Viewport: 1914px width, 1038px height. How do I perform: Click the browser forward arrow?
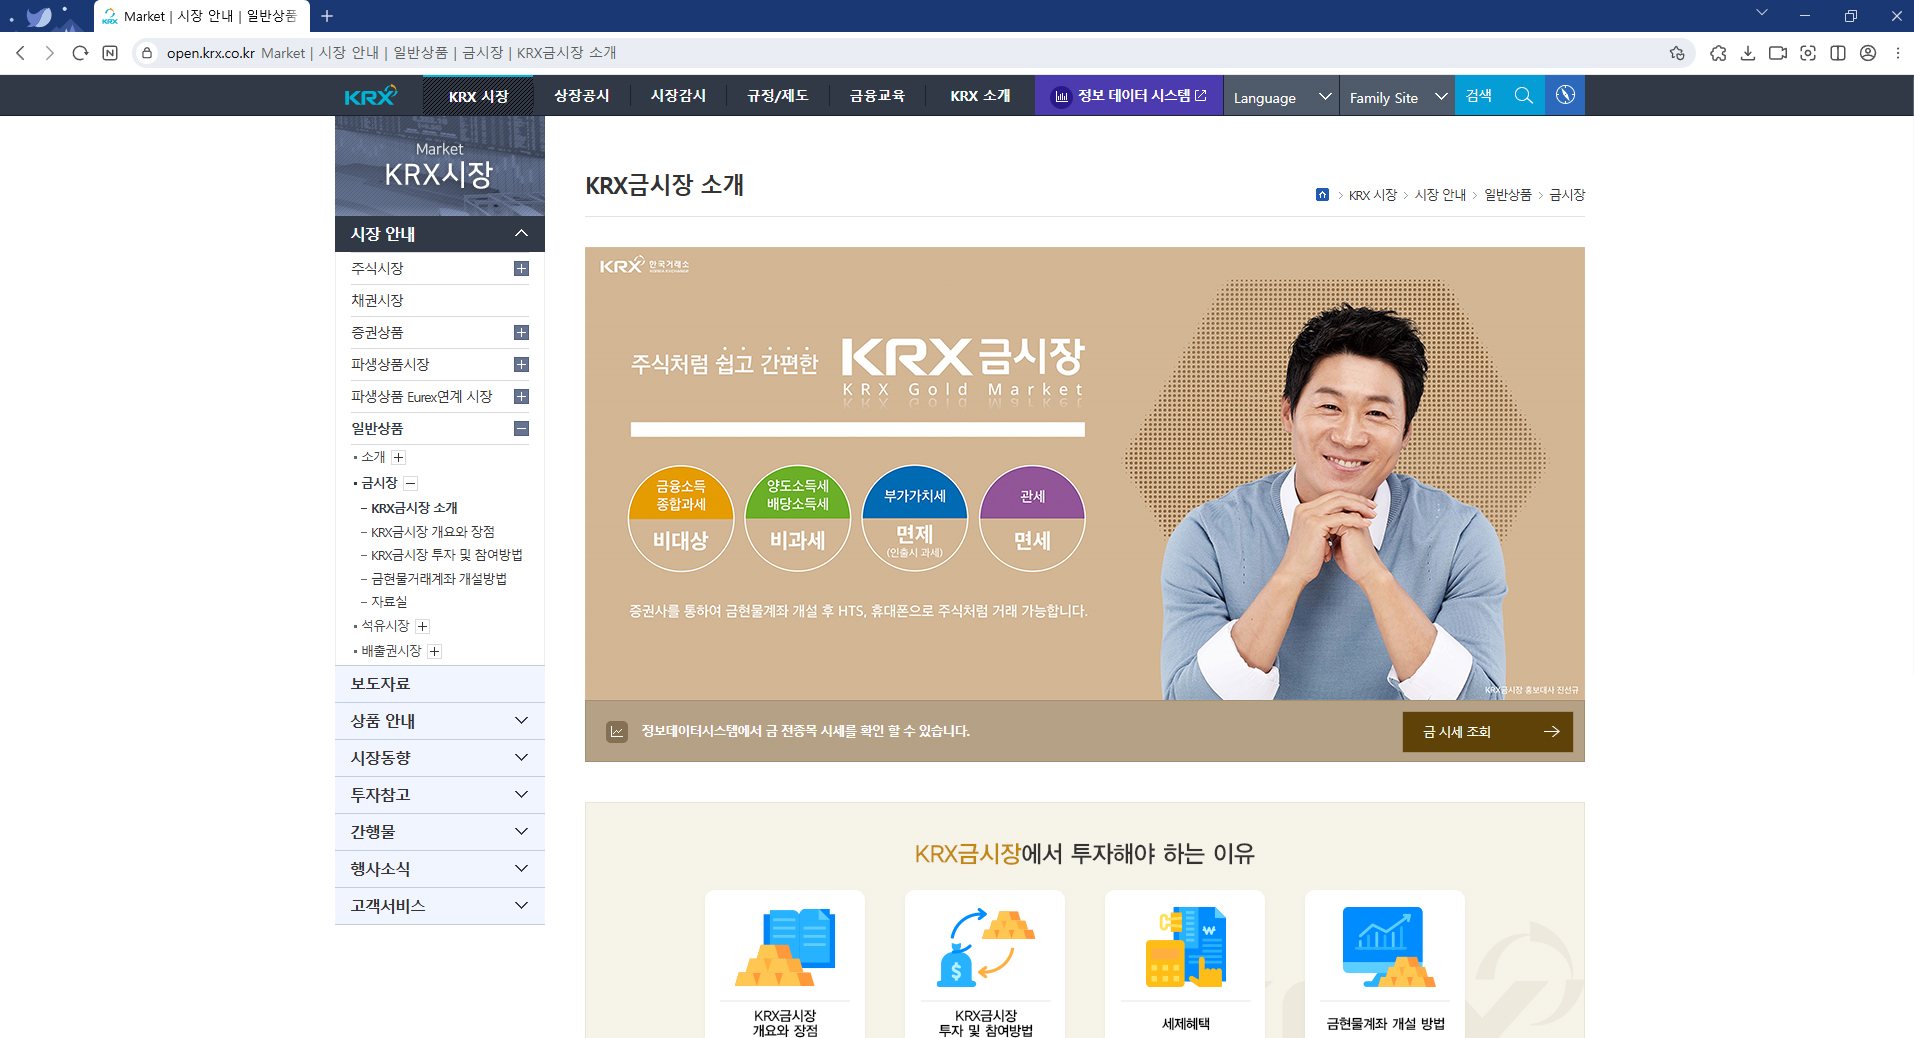(x=49, y=53)
